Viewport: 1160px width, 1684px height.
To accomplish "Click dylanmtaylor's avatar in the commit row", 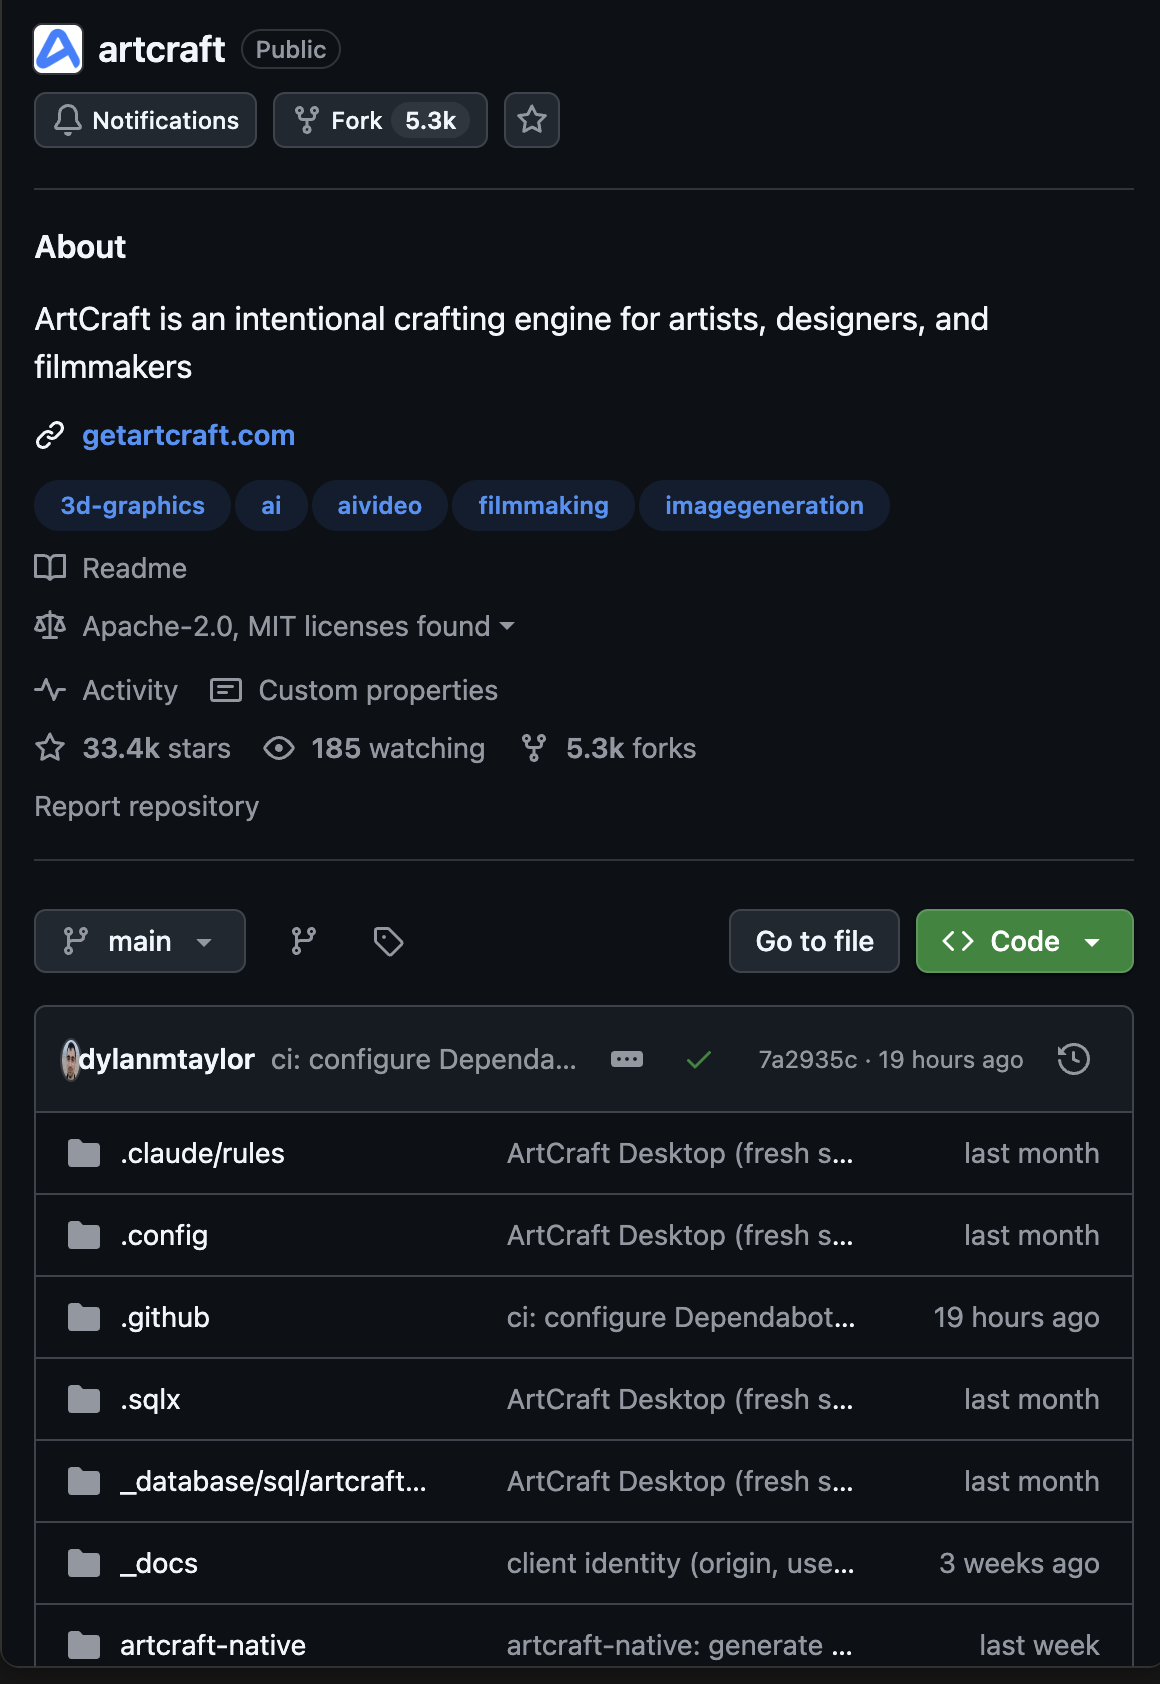I will [70, 1059].
